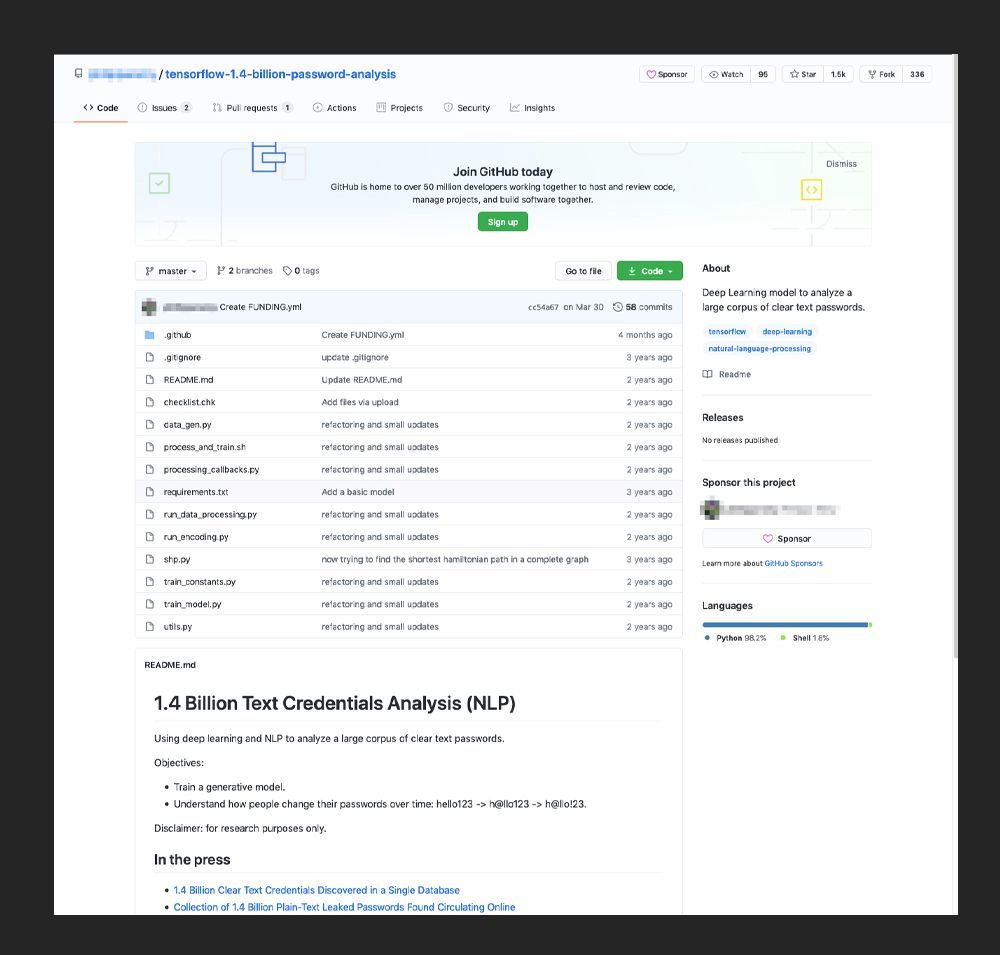
Task: Open the Pull requests tab
Action: (x=253, y=108)
